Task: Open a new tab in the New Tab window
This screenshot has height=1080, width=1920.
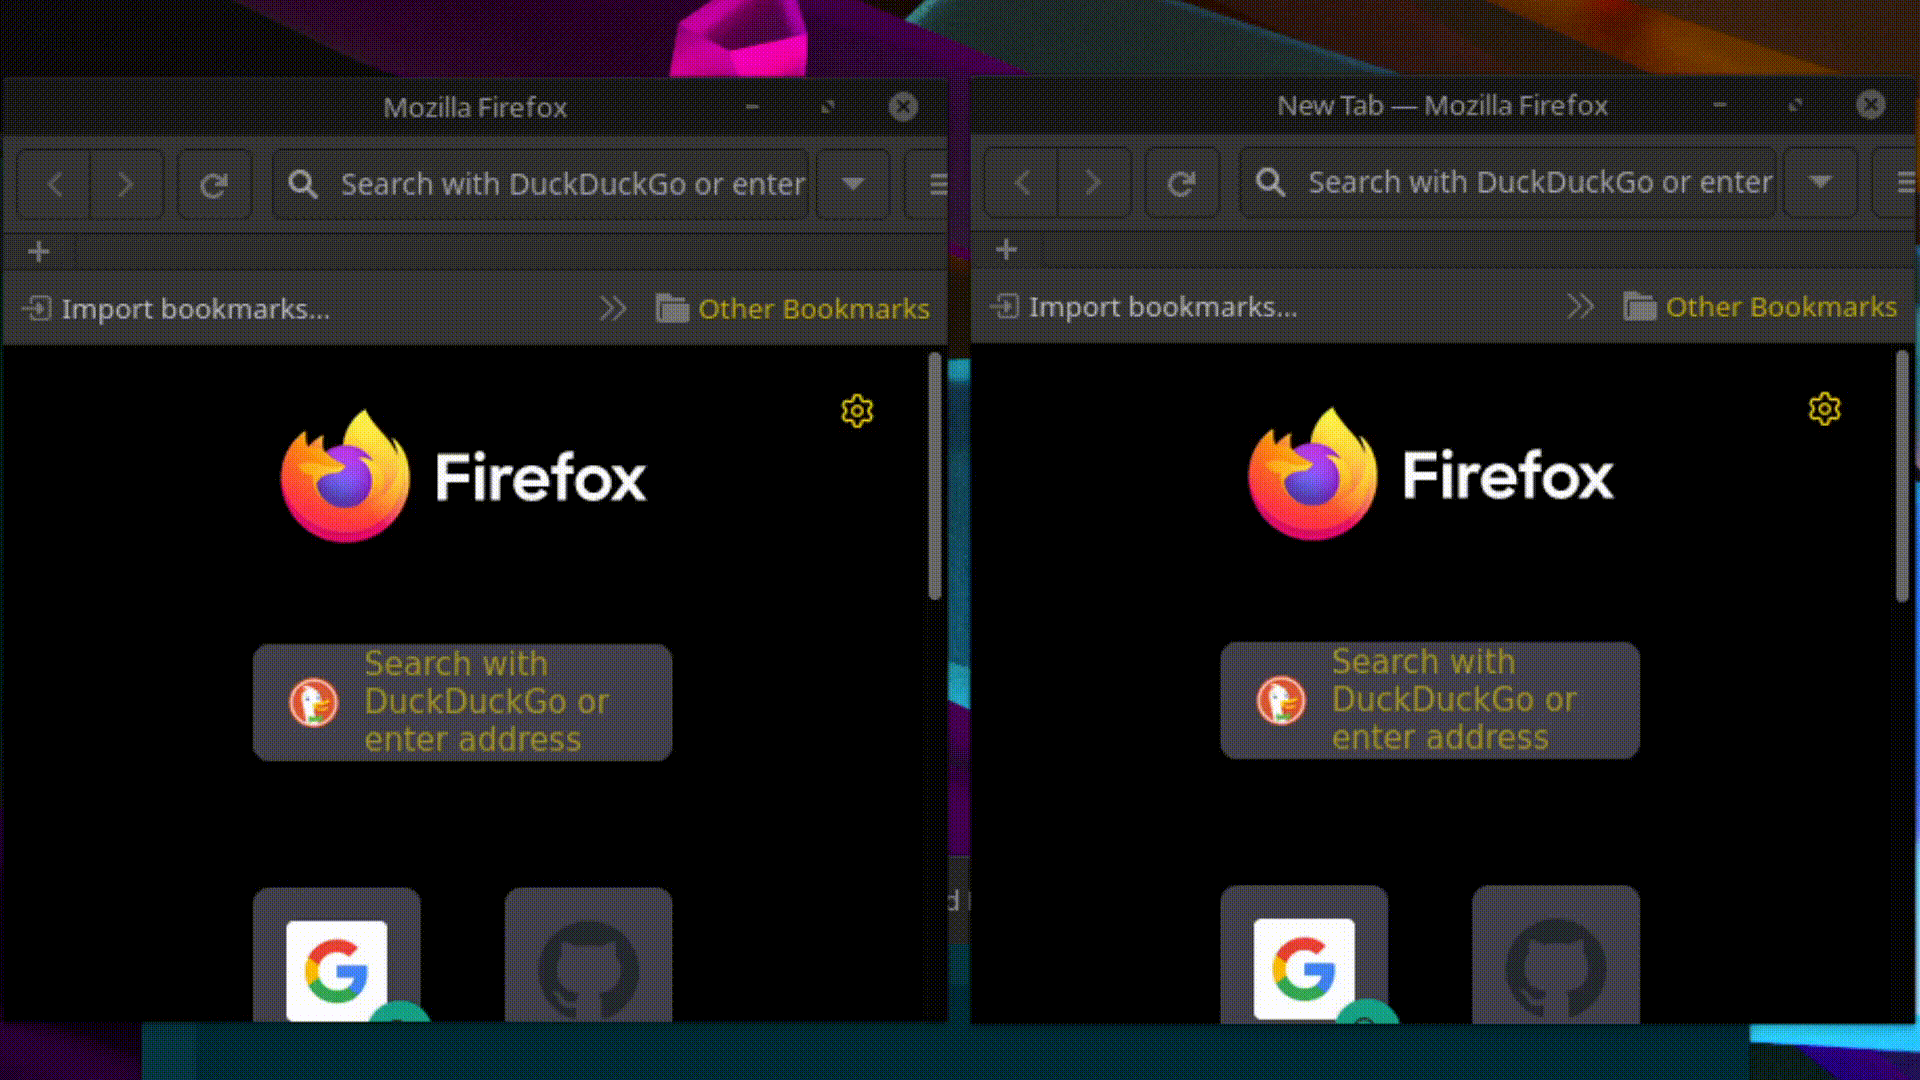Action: click(1007, 249)
